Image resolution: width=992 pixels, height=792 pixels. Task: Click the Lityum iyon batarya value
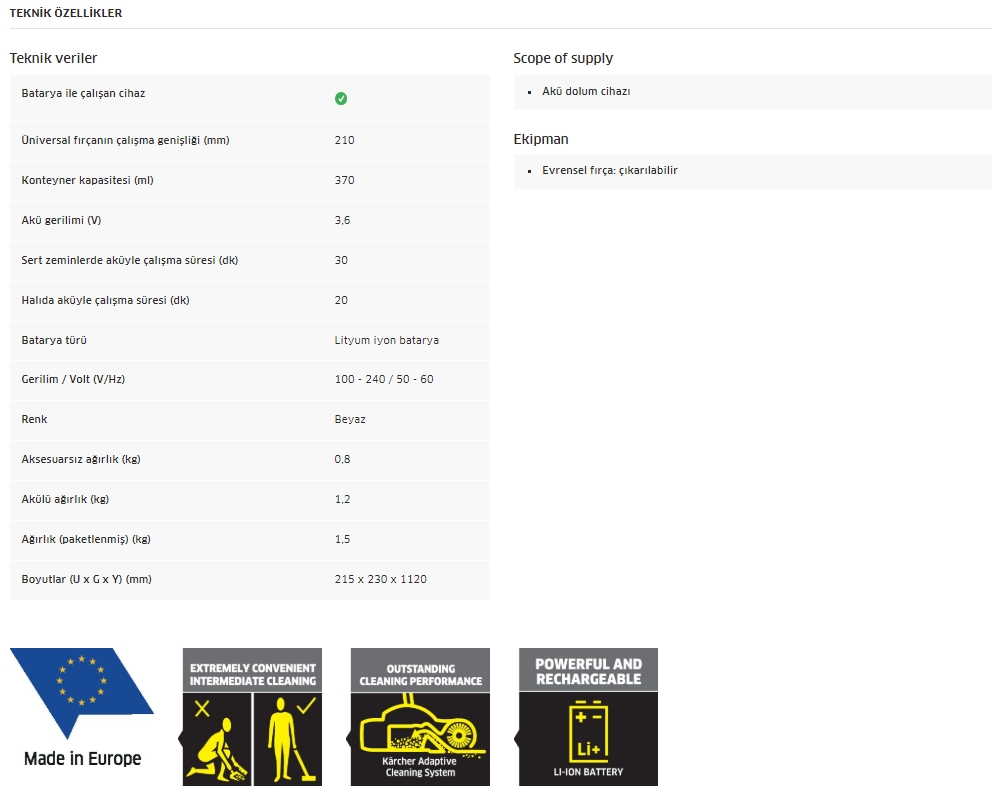coord(387,340)
